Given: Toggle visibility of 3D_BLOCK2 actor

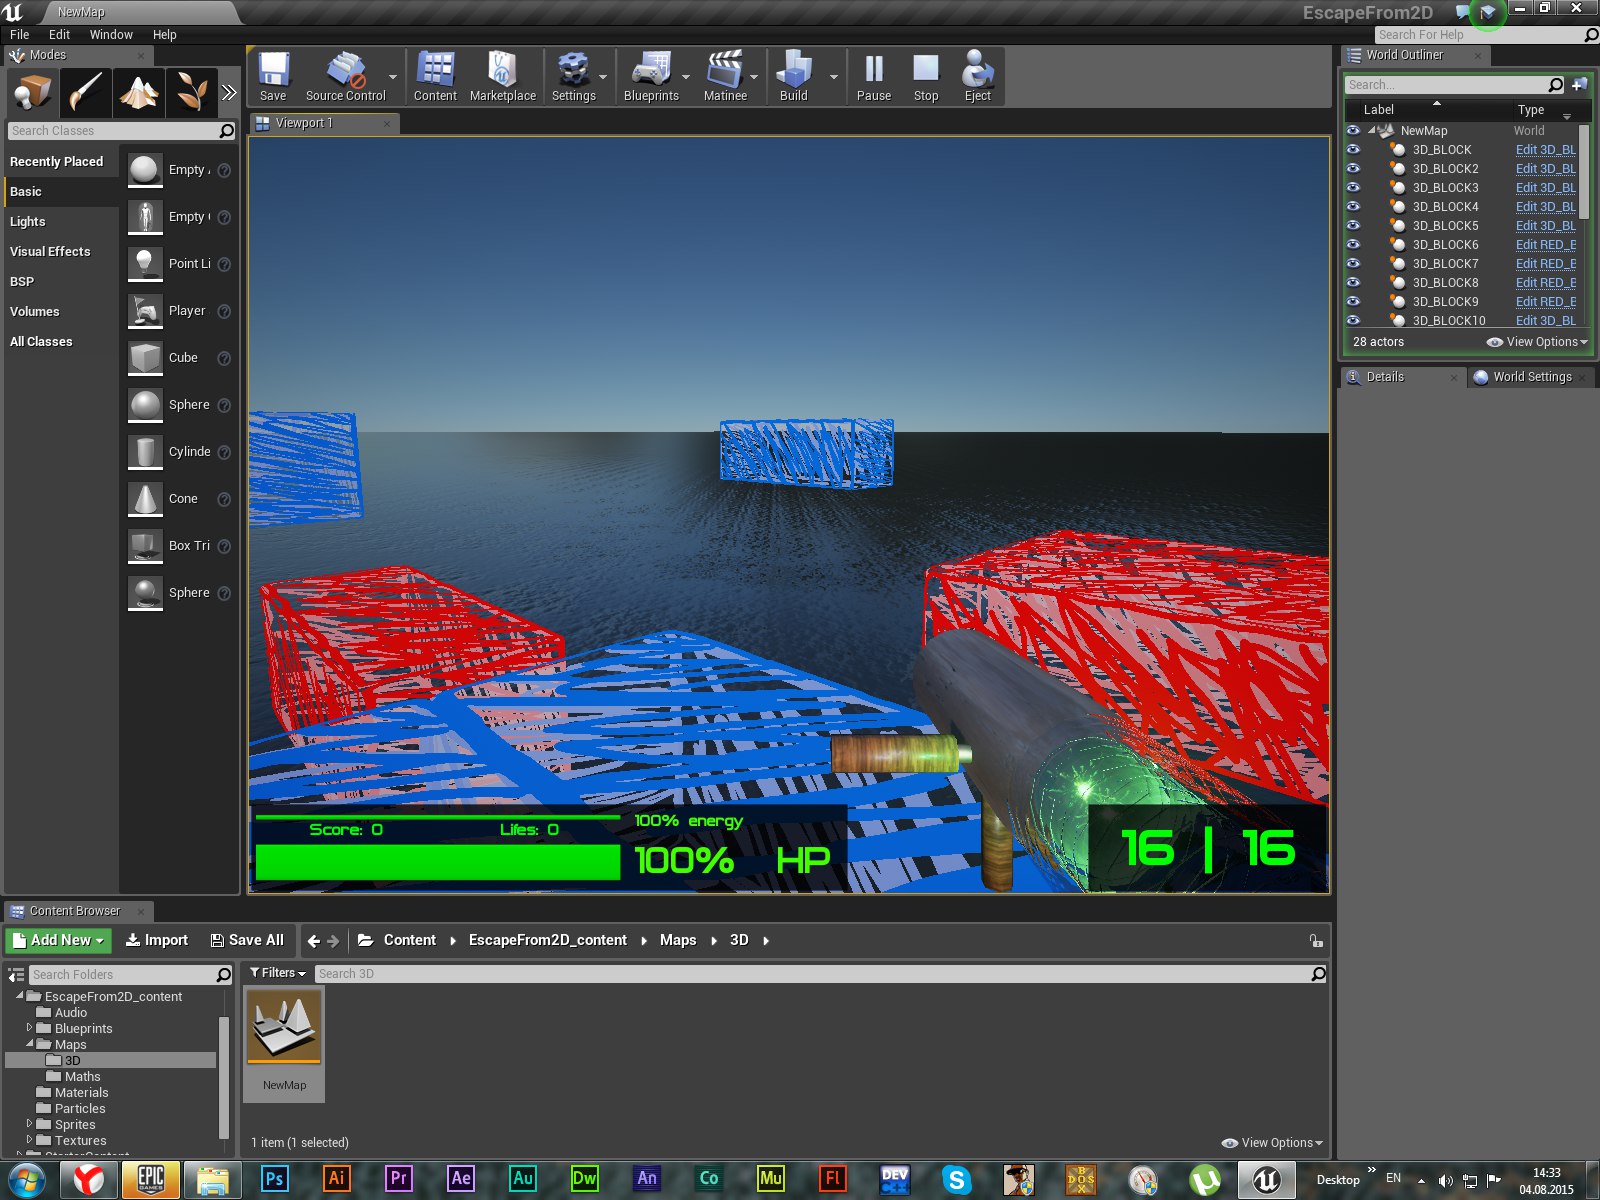Looking at the screenshot, I should tap(1353, 168).
